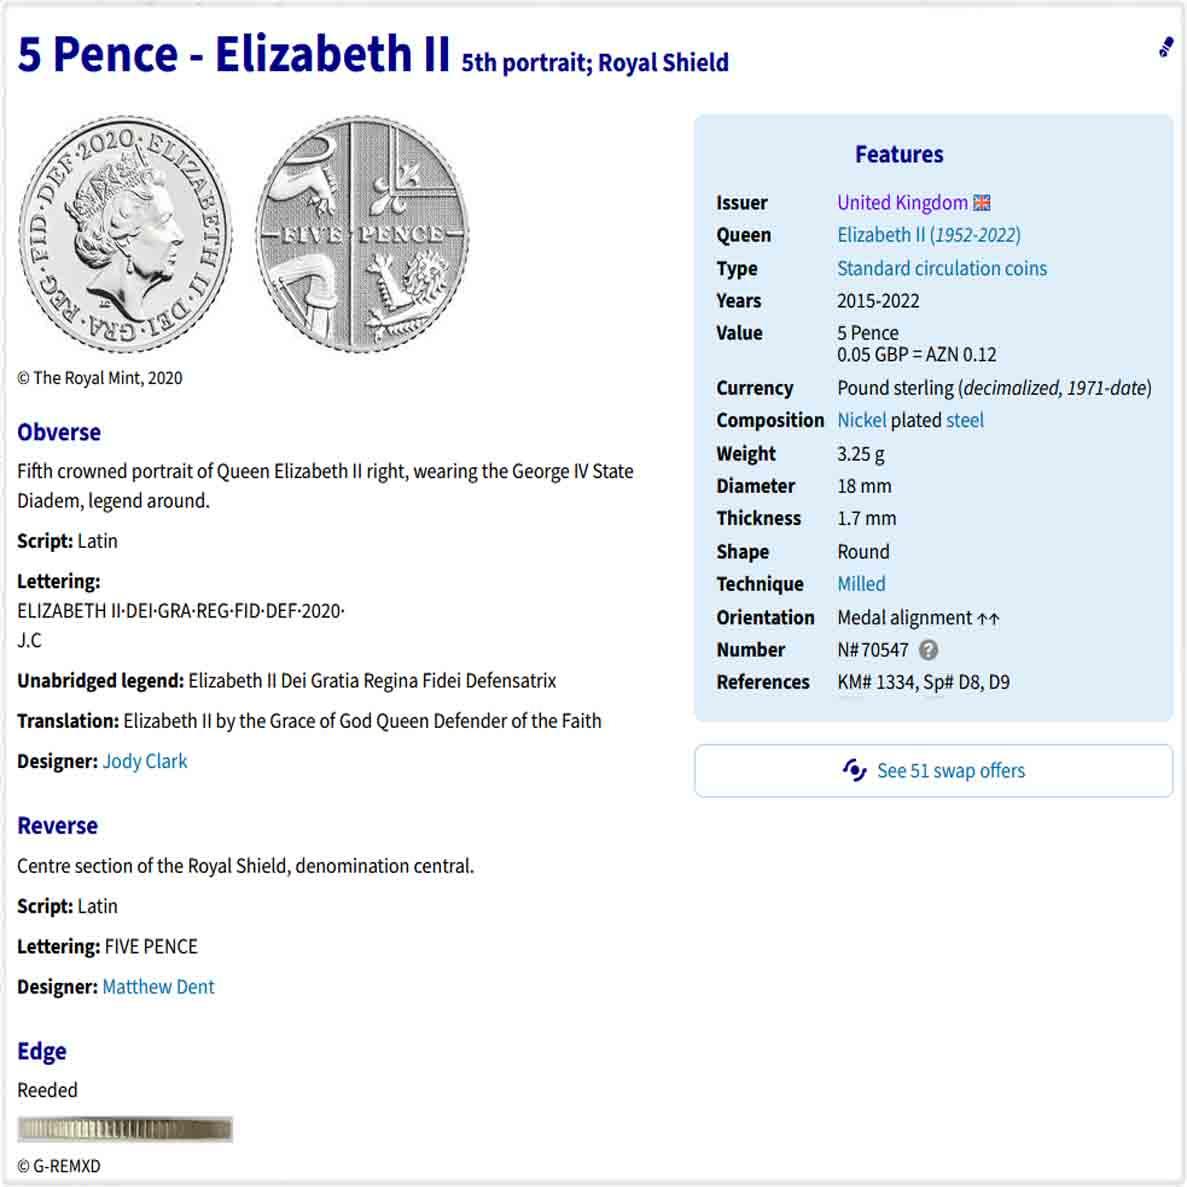This screenshot has width=1187, height=1187.
Task: Open the Milled technique link
Action: 861,584
